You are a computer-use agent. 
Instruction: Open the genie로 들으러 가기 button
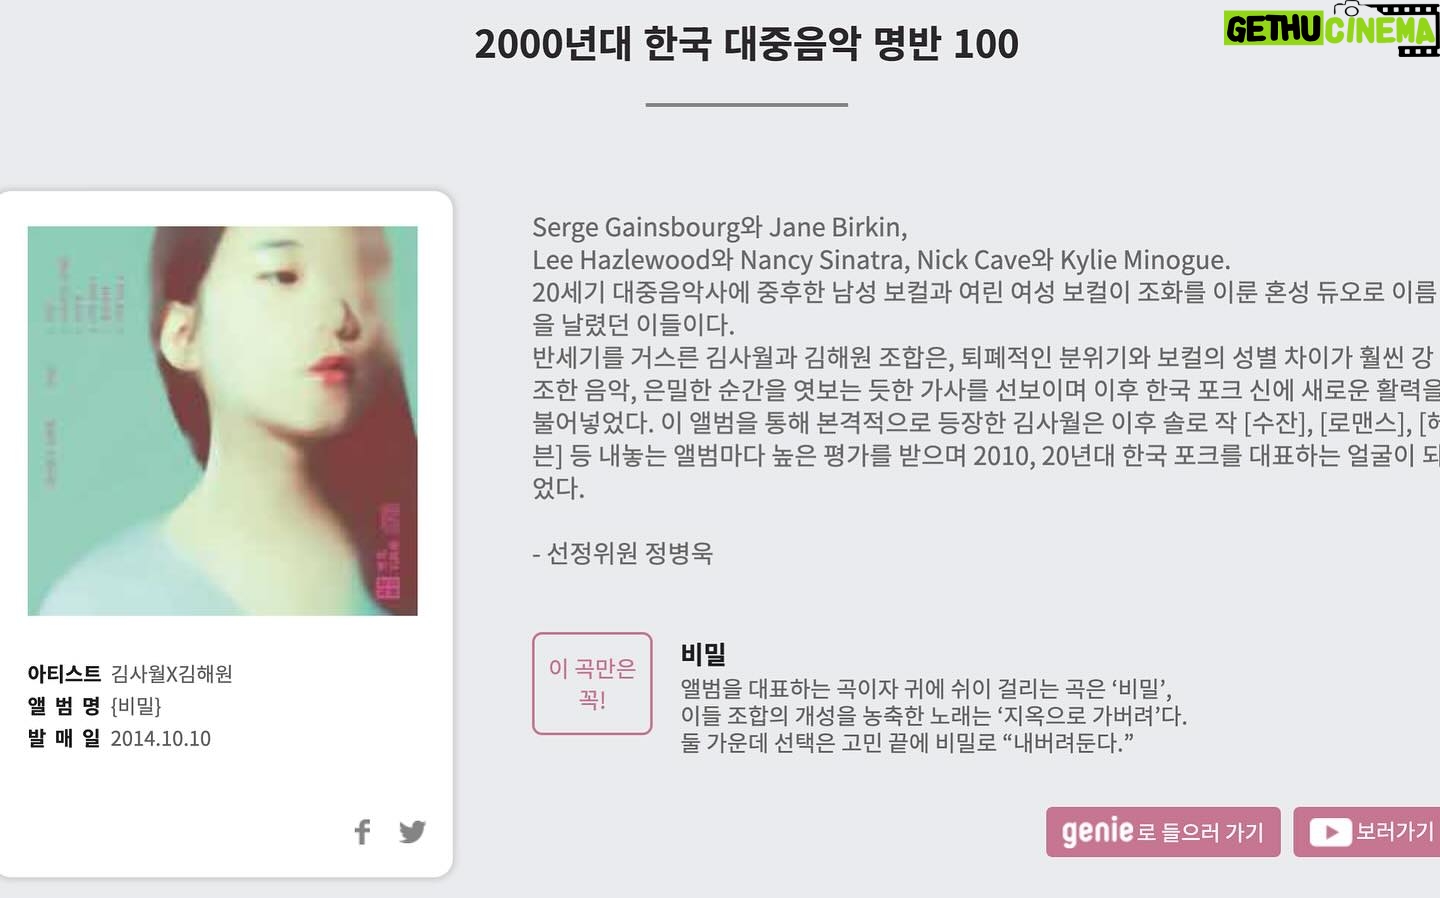pyautogui.click(x=1163, y=832)
